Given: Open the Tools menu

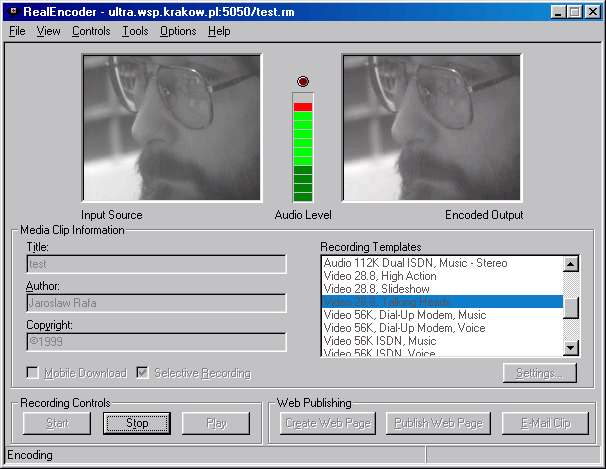Looking at the screenshot, I should pyautogui.click(x=135, y=31).
